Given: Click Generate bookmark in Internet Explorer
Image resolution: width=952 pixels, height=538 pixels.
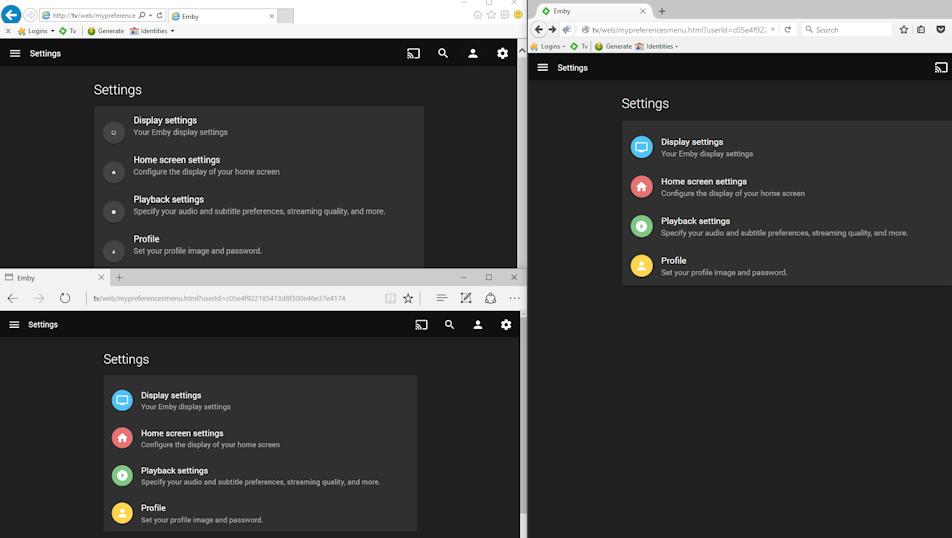Looking at the screenshot, I should pos(106,31).
